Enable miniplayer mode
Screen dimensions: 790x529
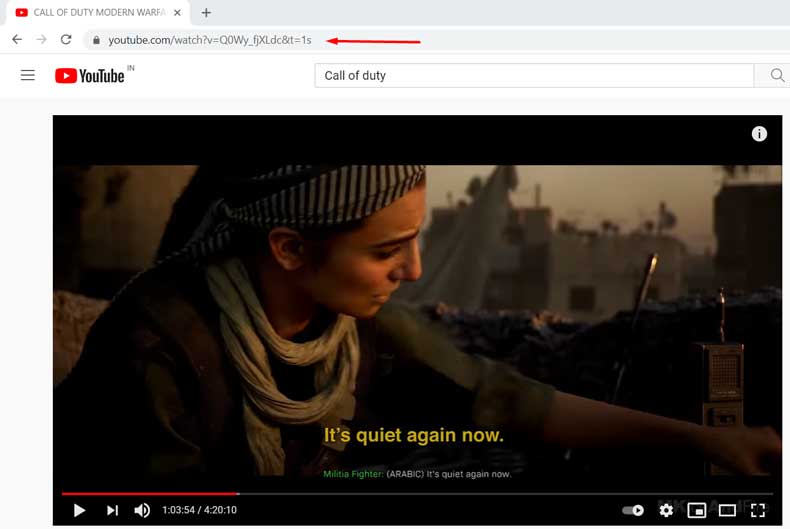(x=697, y=510)
